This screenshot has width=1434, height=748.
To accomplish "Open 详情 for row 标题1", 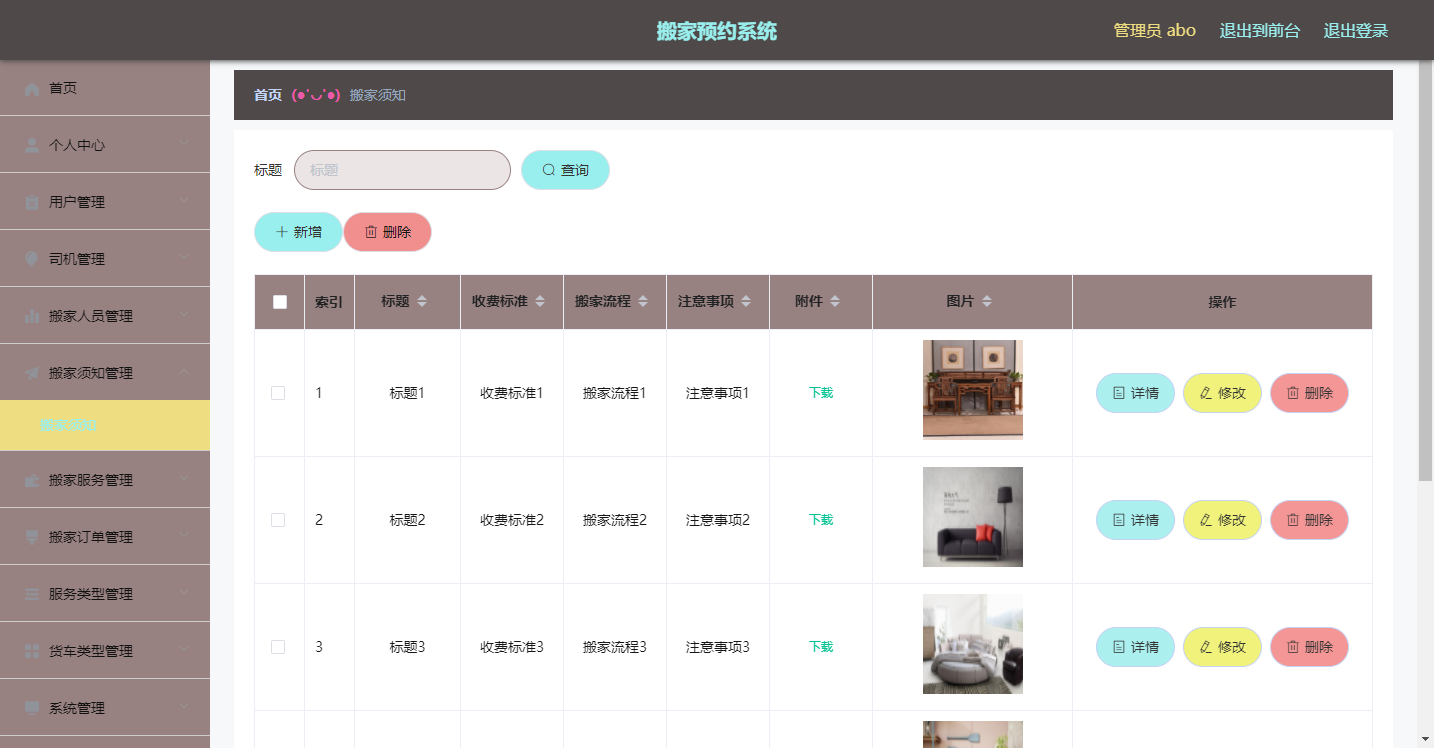I will pyautogui.click(x=1136, y=393).
